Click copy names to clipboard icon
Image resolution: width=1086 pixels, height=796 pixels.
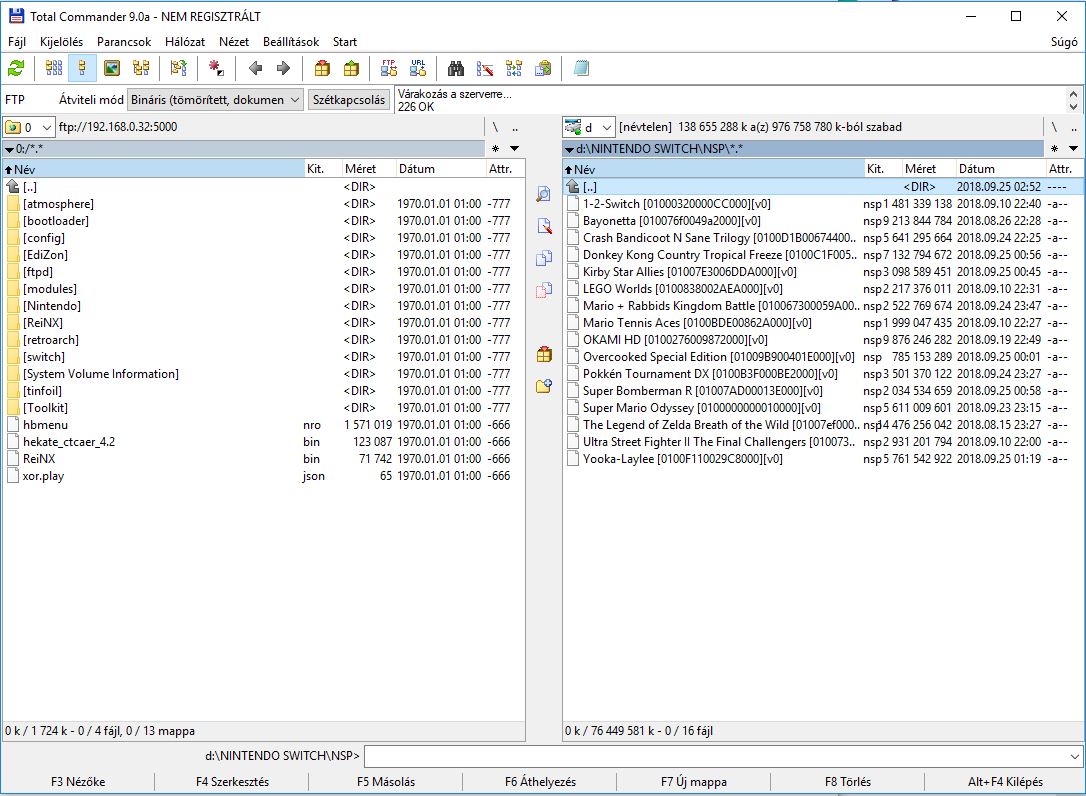543,68
